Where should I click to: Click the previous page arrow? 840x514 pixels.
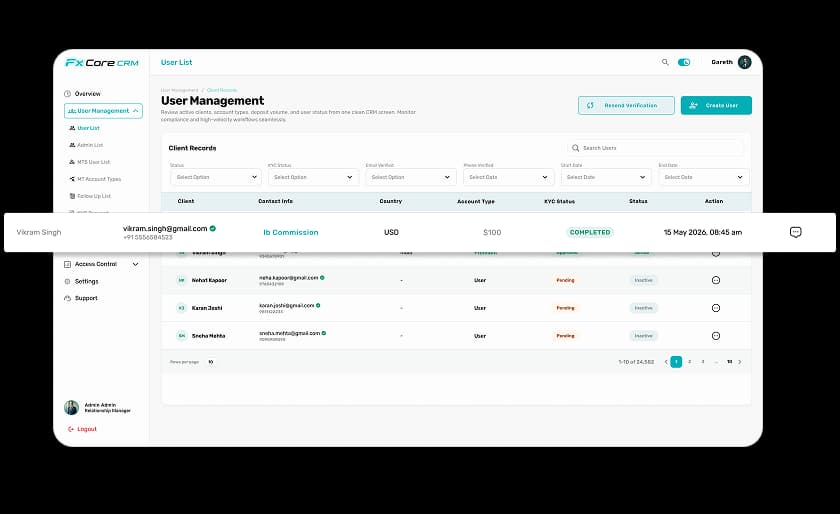(666, 362)
